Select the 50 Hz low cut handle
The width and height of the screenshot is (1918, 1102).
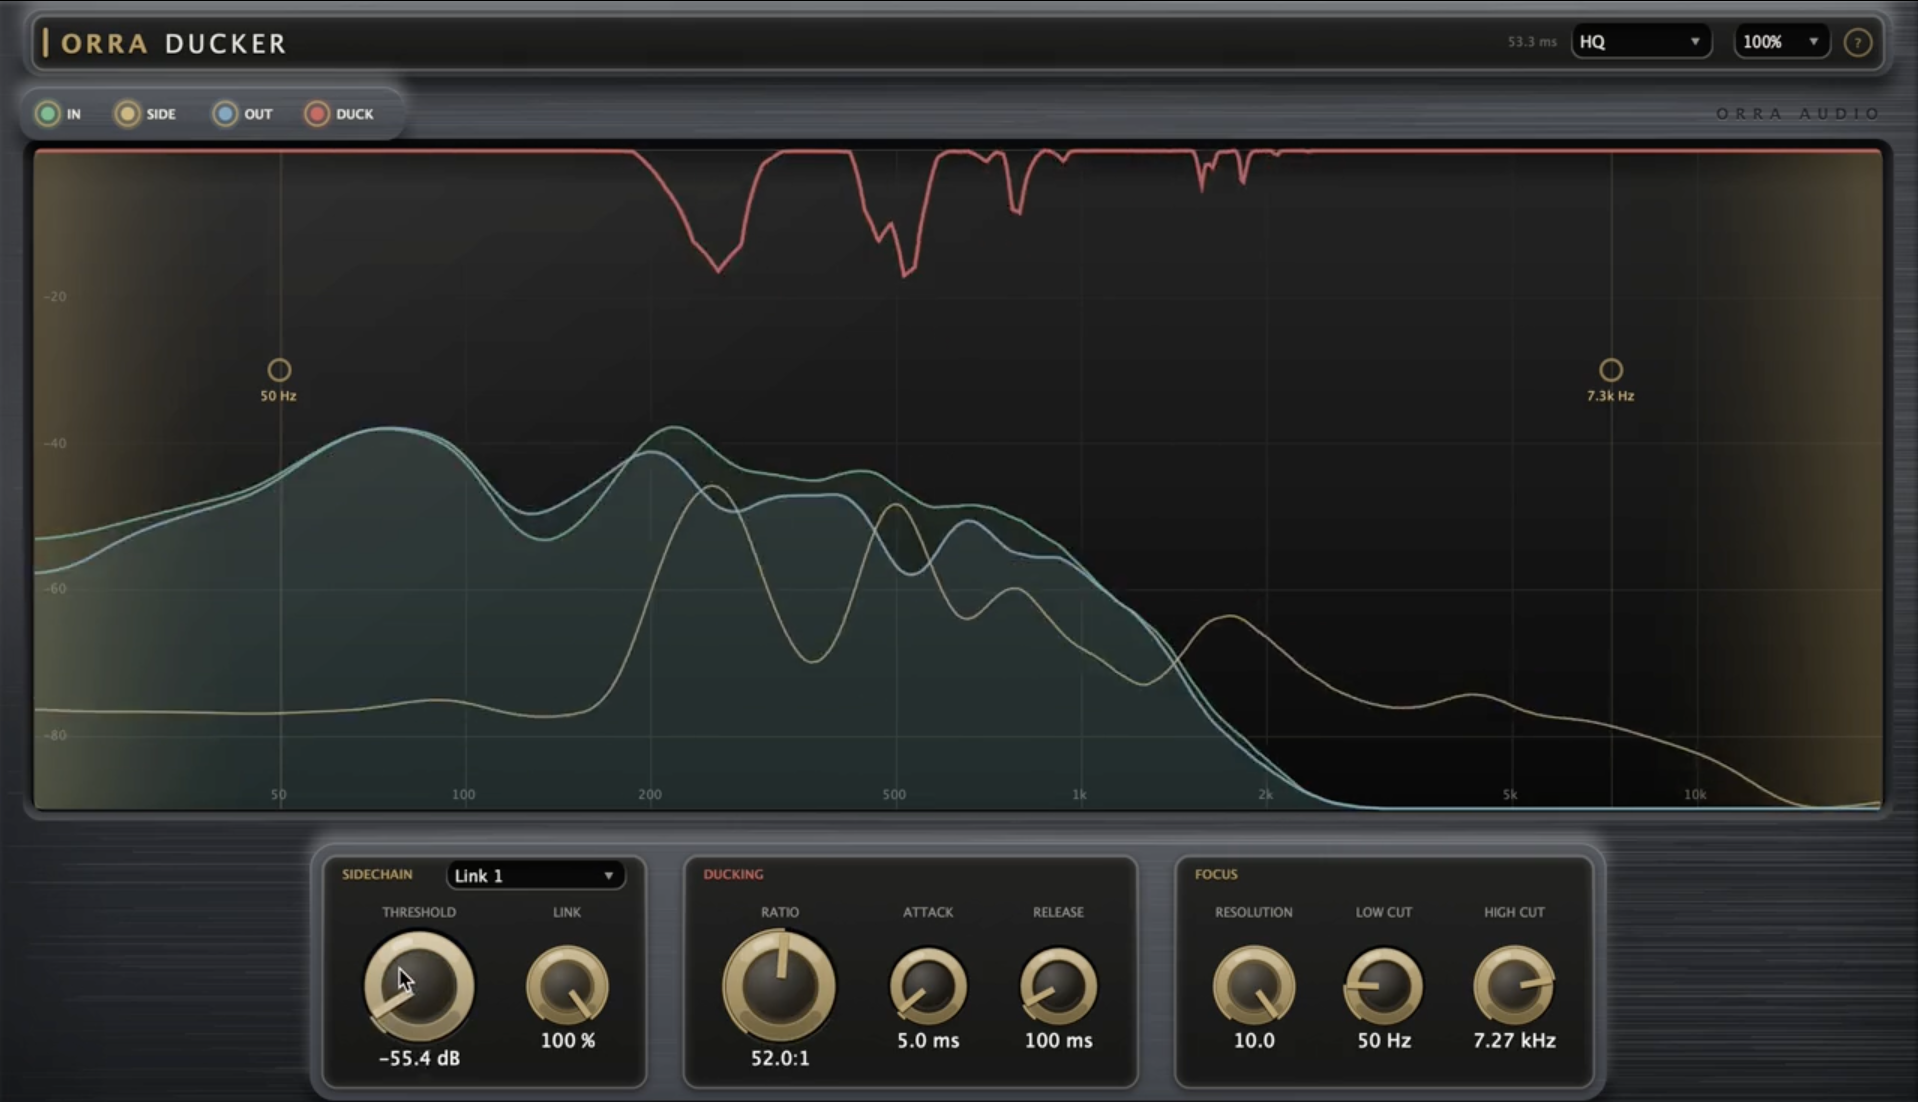(279, 370)
